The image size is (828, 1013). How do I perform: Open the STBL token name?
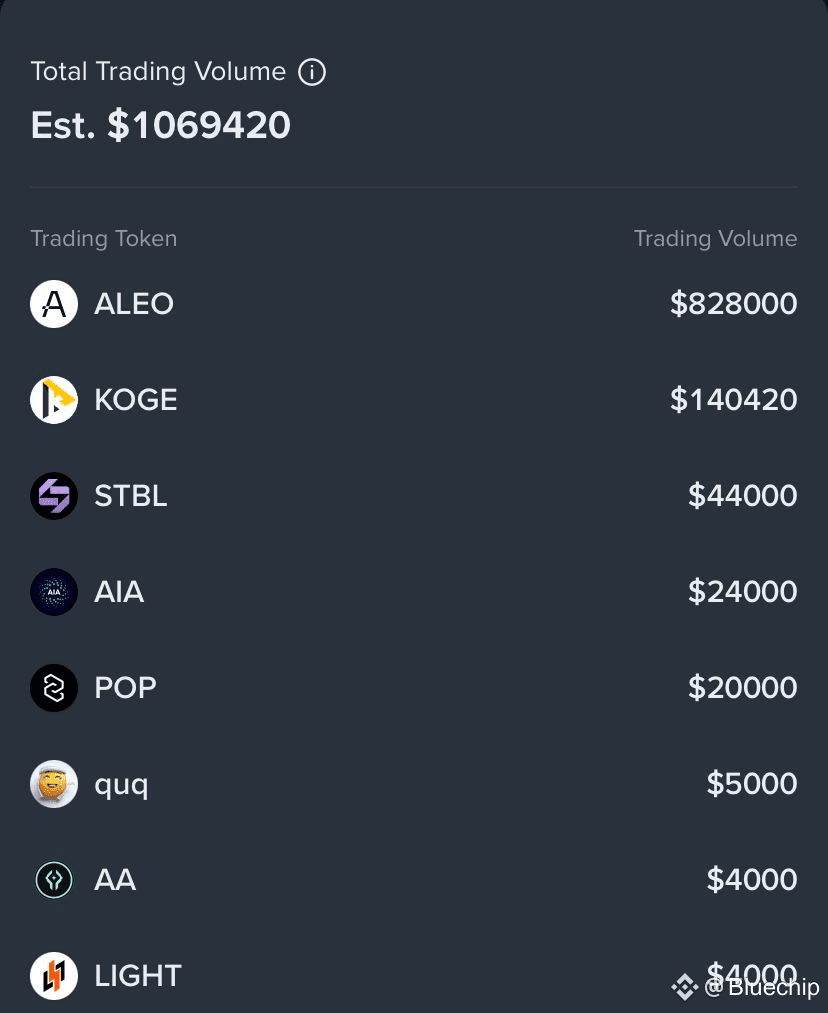pos(131,496)
